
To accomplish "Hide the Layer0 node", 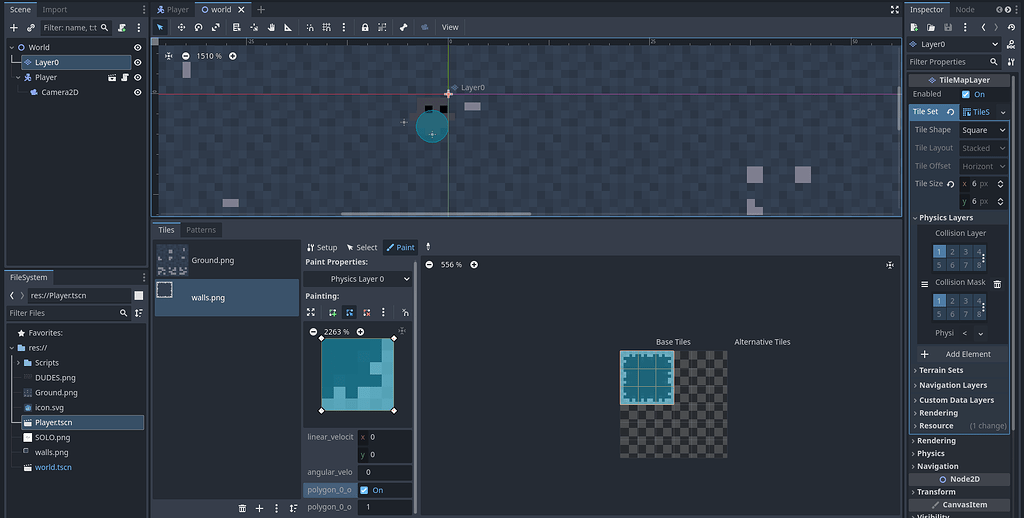I will click(x=138, y=63).
